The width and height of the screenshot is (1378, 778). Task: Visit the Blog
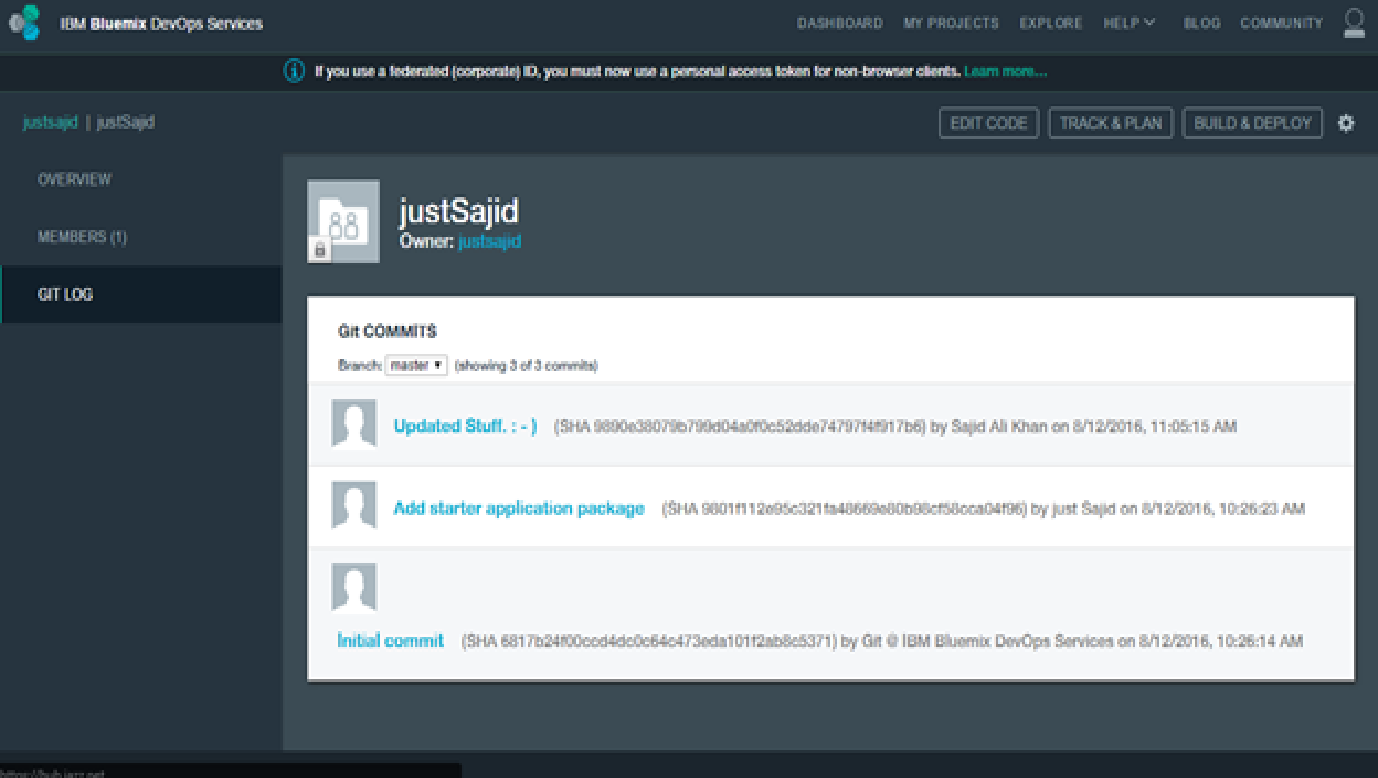coord(1202,23)
